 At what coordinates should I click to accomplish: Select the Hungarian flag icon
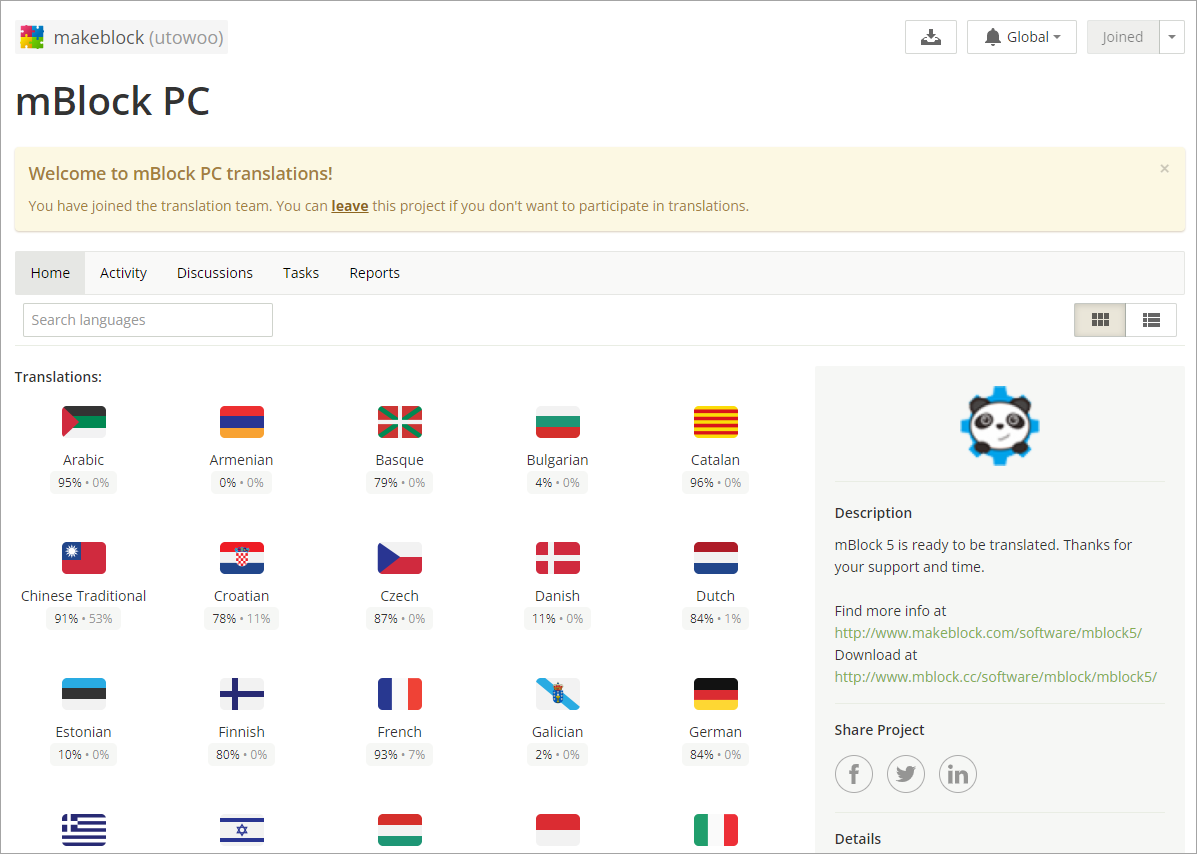(400, 830)
